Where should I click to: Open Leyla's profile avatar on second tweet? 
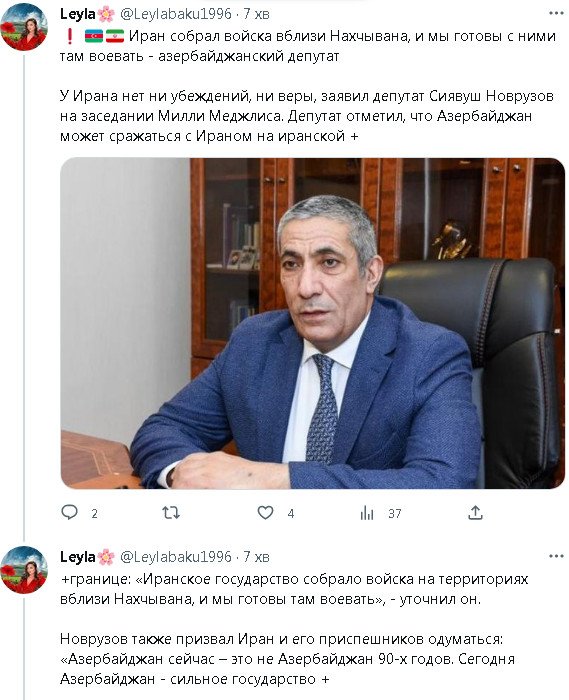(x=24, y=570)
